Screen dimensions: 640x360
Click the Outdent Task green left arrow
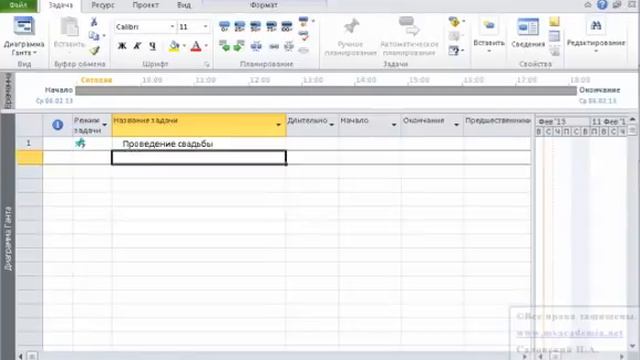click(x=224, y=46)
